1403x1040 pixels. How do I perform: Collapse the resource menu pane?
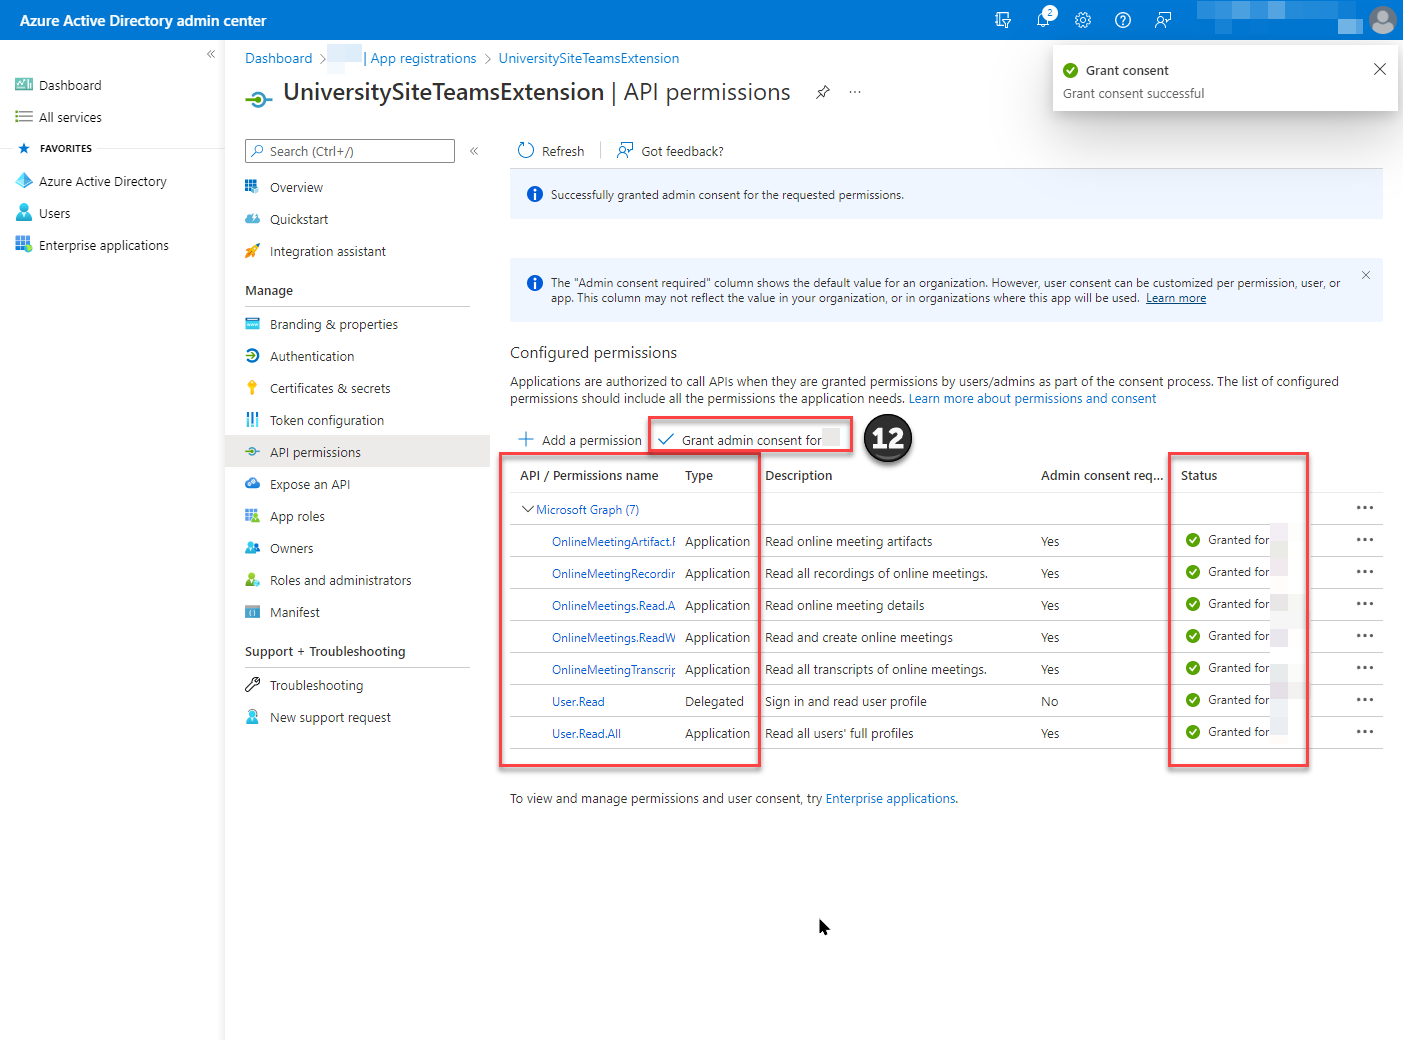[474, 151]
